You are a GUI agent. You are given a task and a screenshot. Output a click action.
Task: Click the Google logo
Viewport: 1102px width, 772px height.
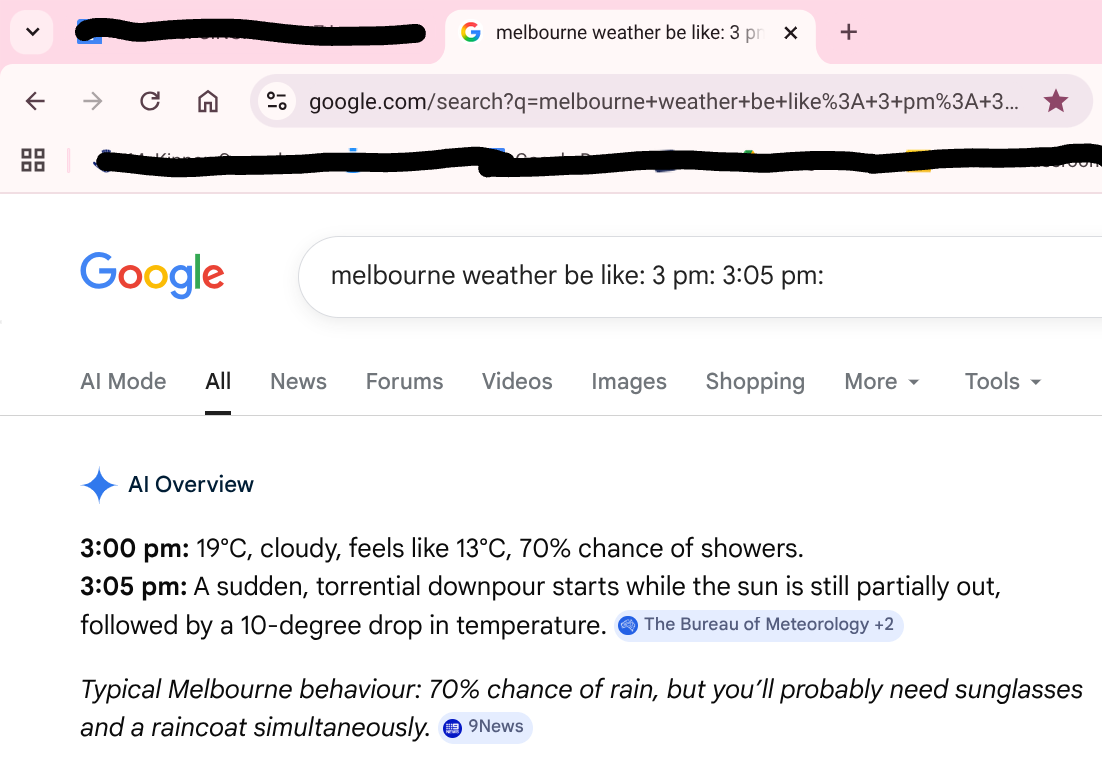tap(152, 275)
